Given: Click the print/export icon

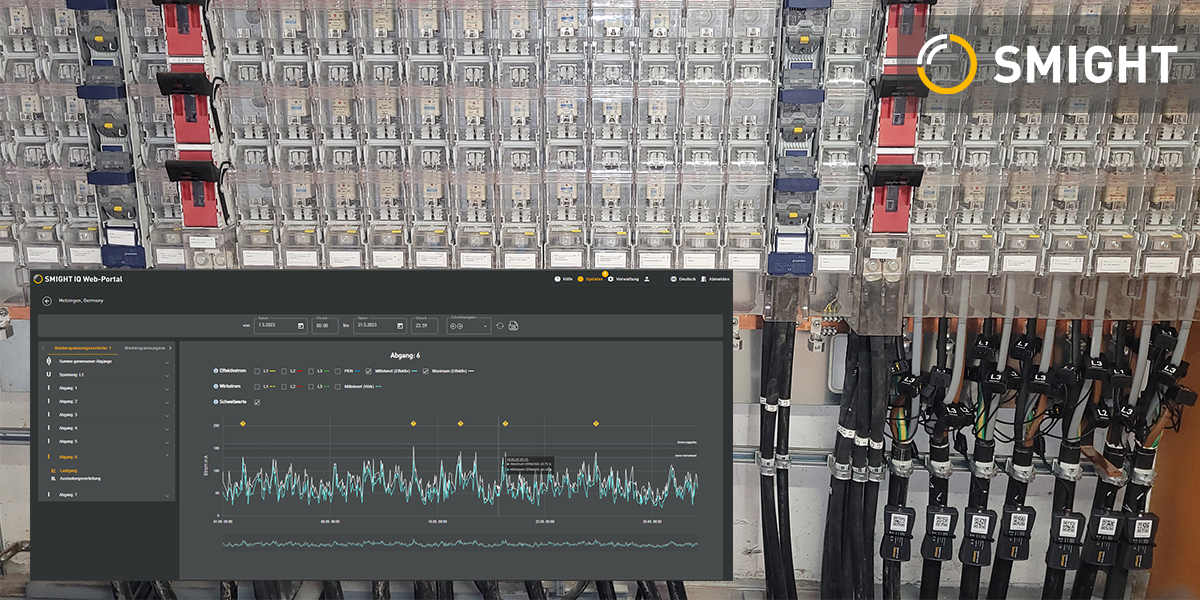Looking at the screenshot, I should click(x=513, y=326).
